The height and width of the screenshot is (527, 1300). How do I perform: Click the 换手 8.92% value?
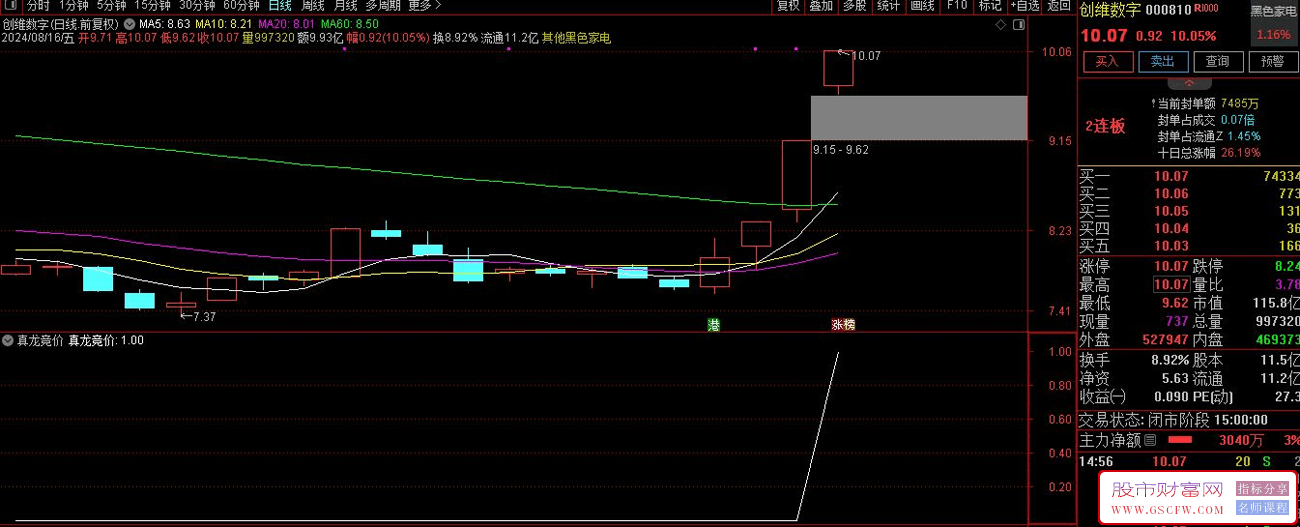point(1169,359)
